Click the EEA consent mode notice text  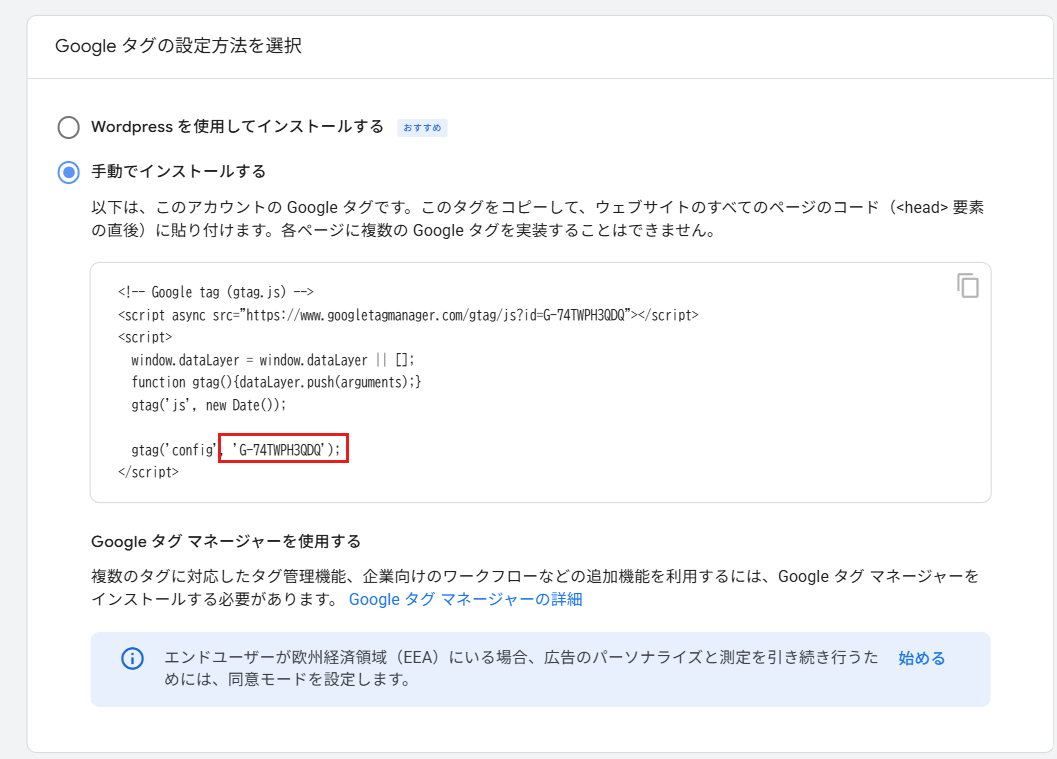pyautogui.click(x=521, y=668)
